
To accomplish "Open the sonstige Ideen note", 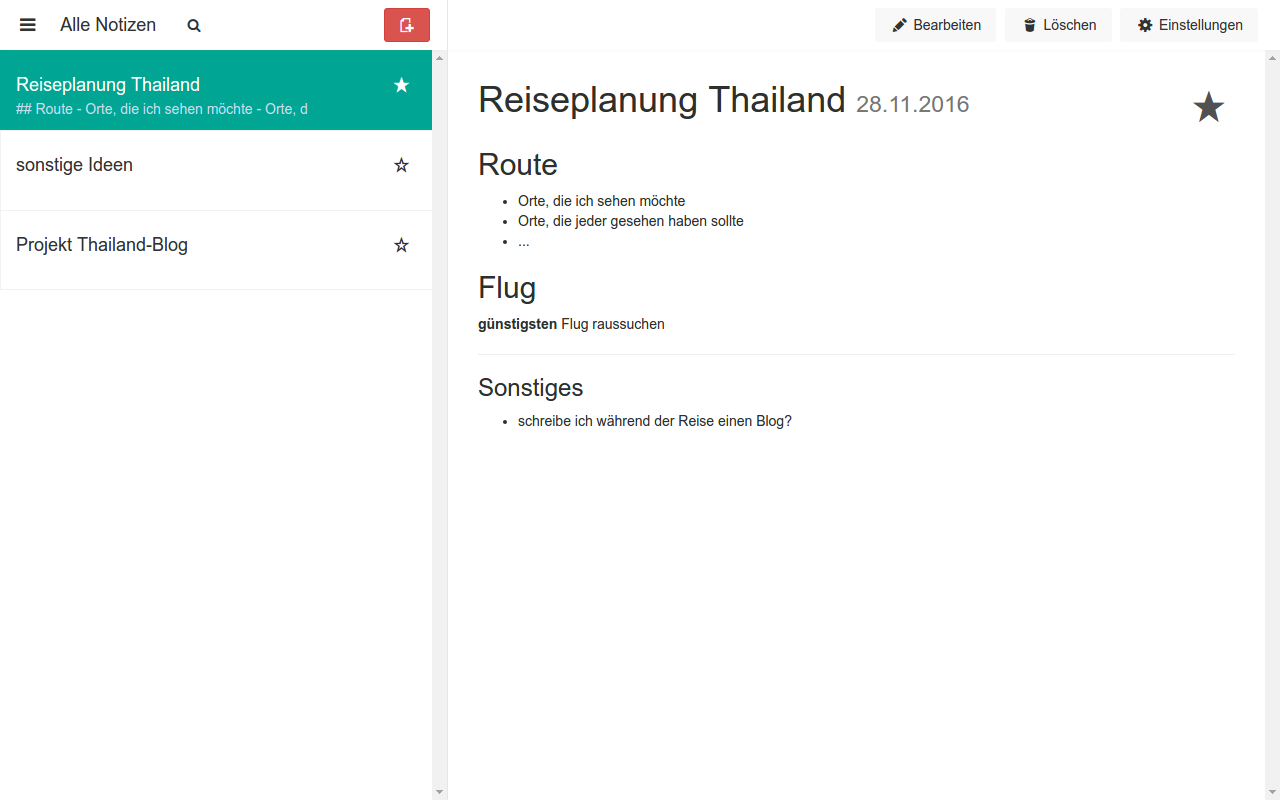I will tap(216, 170).
